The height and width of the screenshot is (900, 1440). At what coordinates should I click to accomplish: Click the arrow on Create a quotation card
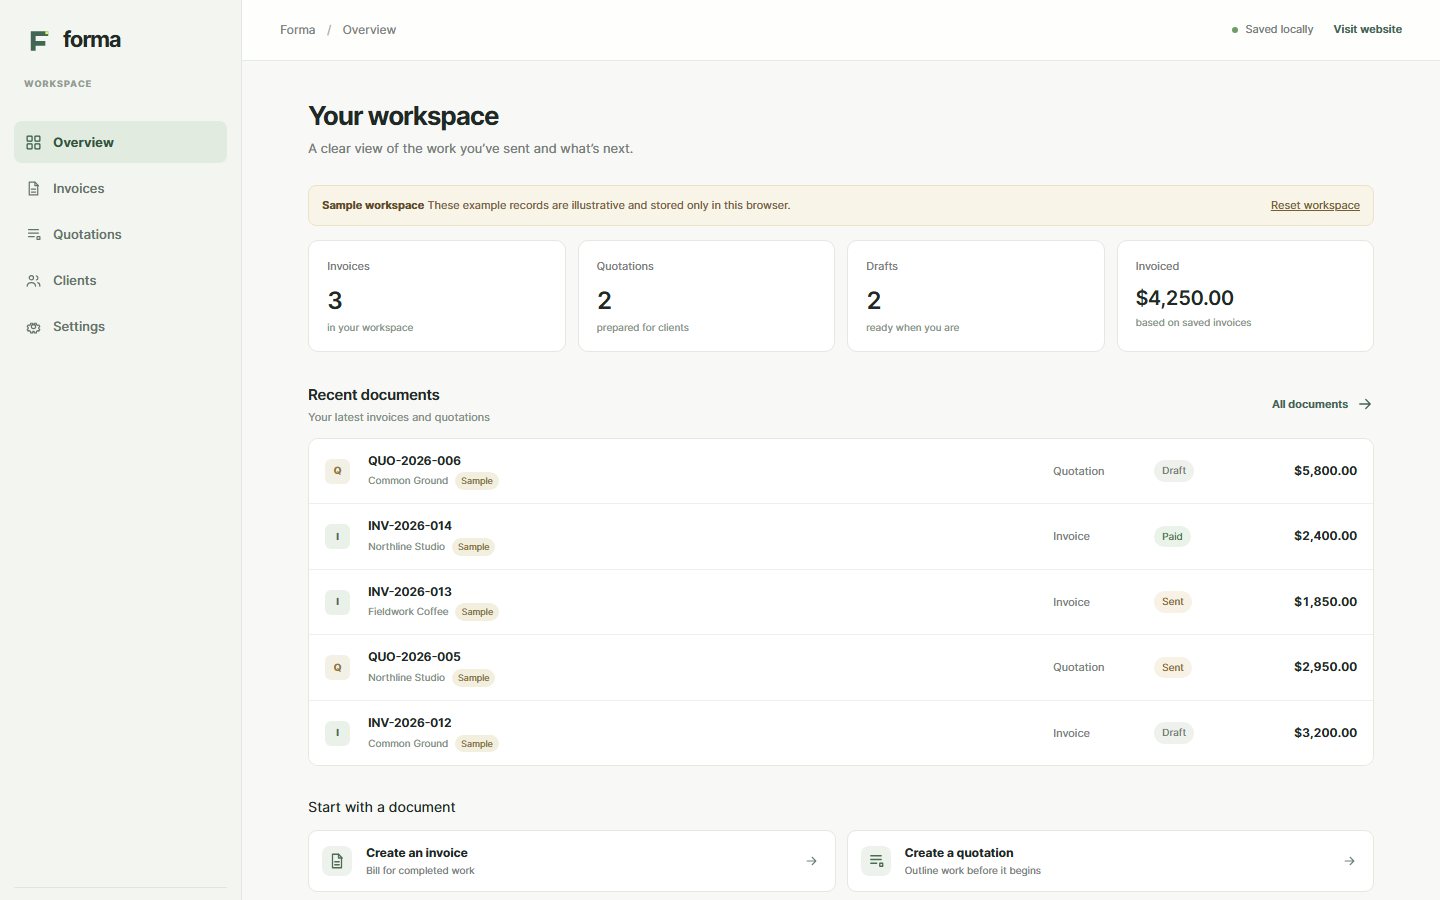pos(1349,861)
